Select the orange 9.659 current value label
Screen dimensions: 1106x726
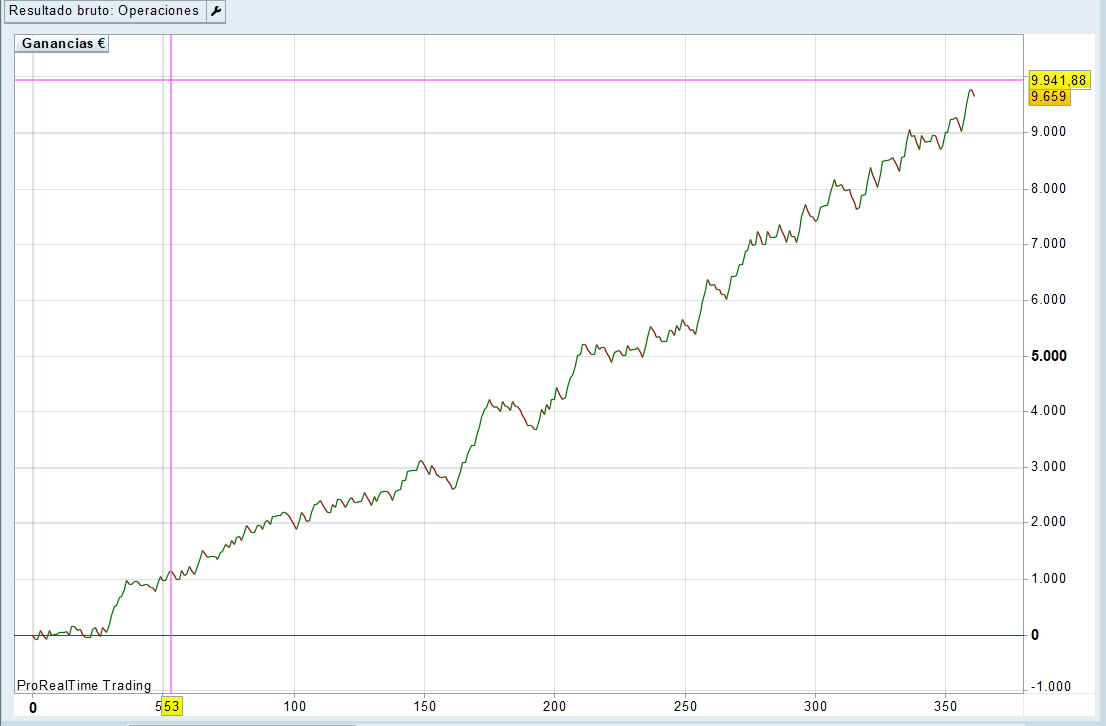[x=1048, y=96]
